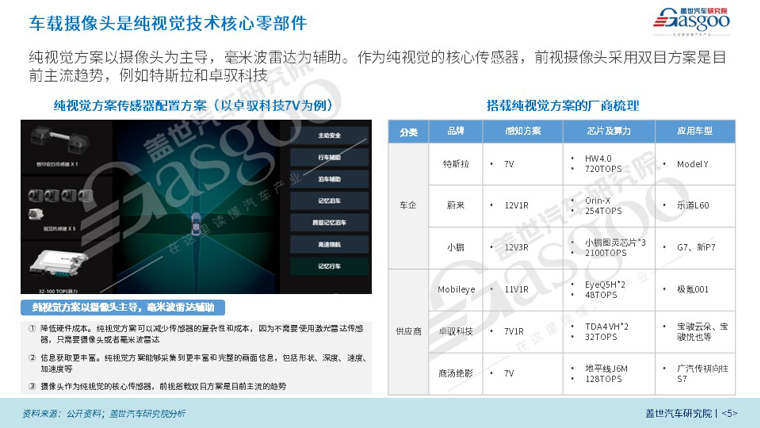
Task: Select the 高速领航 button
Action: (329, 244)
